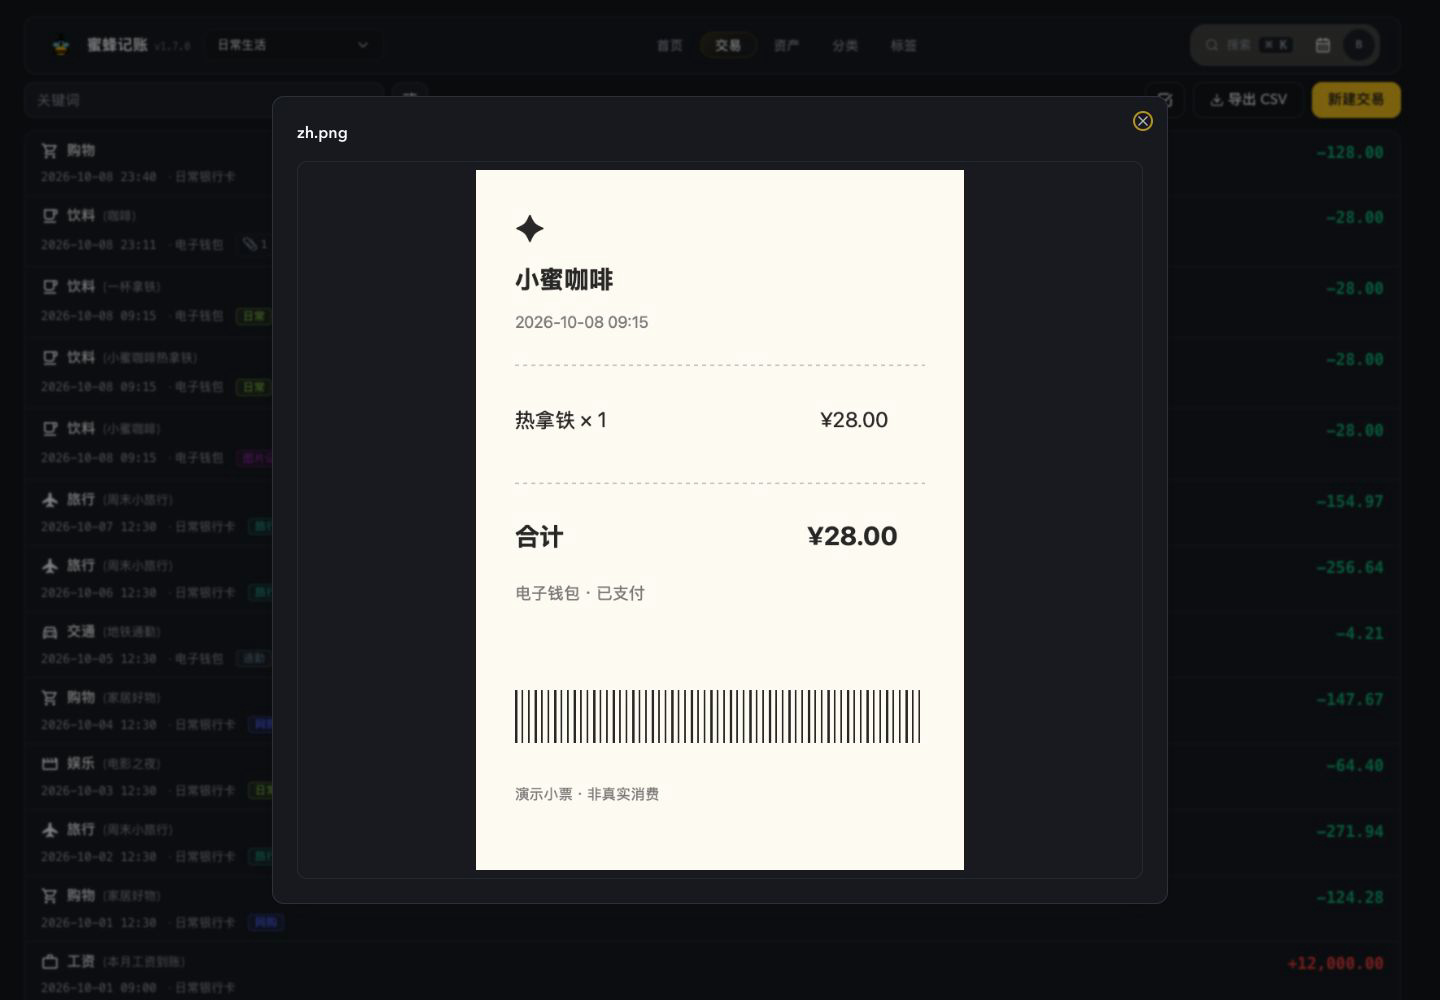The width and height of the screenshot is (1440, 1000).
Task: Open the 分类 tab
Action: point(845,45)
